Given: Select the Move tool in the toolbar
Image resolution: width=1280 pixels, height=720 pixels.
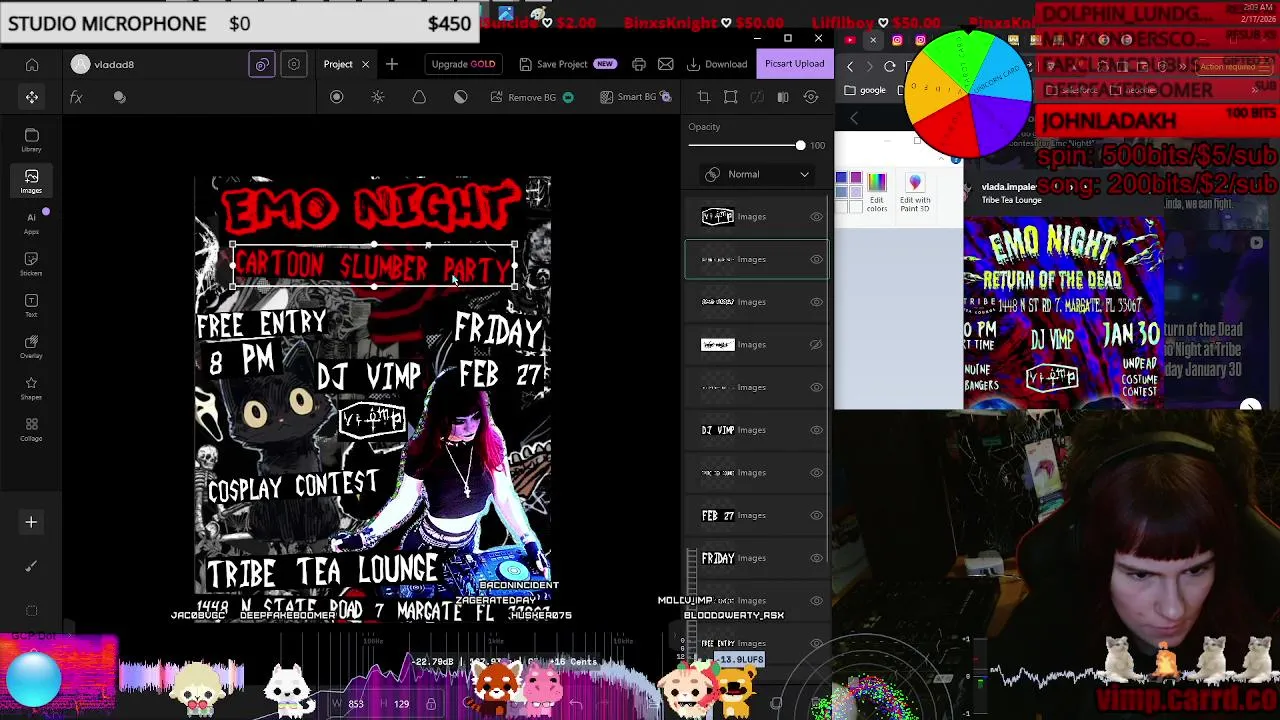Looking at the screenshot, I should [x=32, y=97].
